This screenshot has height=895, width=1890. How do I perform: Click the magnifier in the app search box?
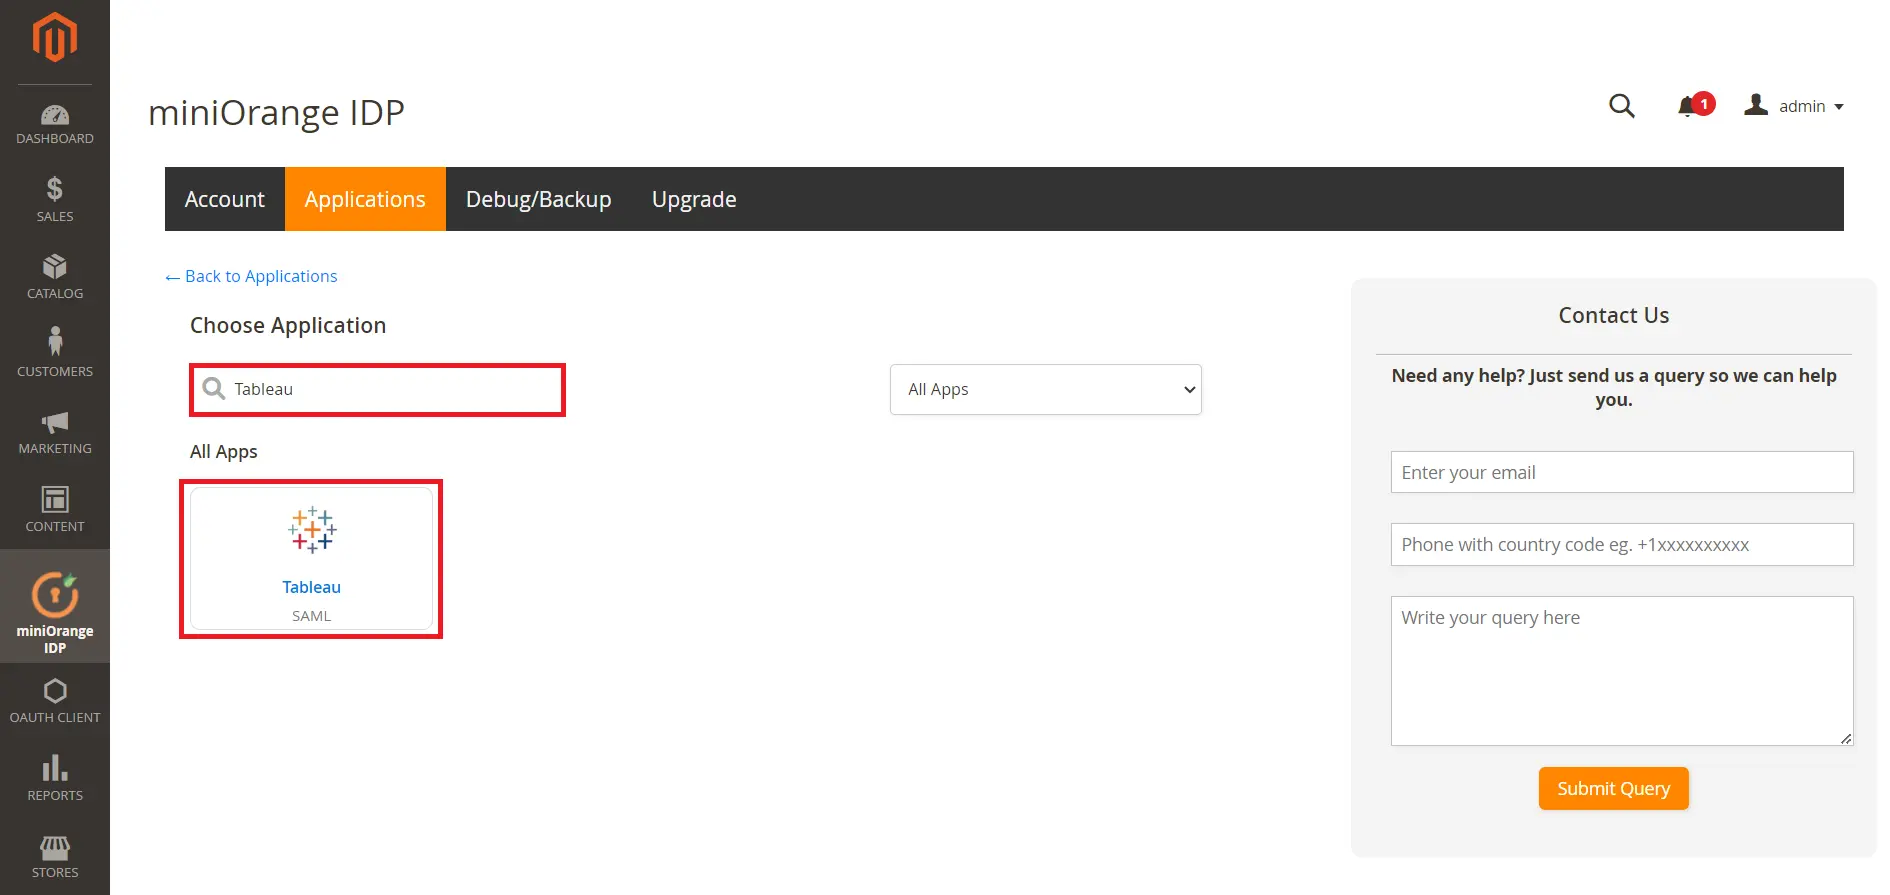pyautogui.click(x=214, y=388)
